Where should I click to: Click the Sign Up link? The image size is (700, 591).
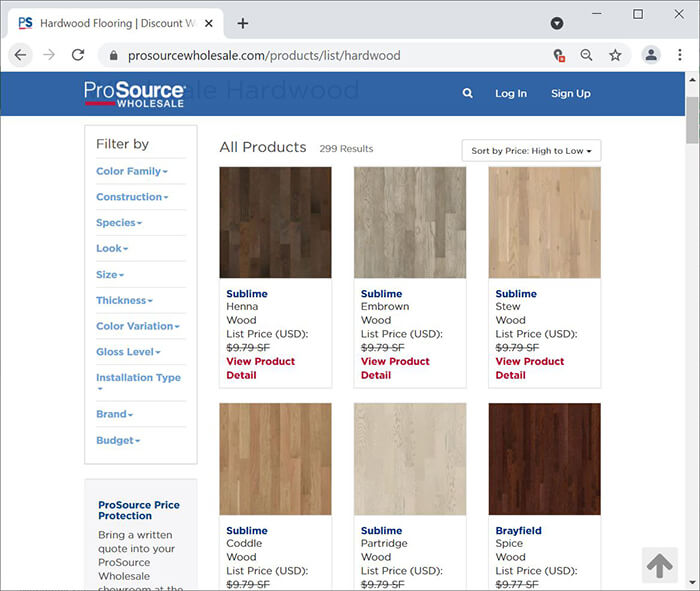[571, 94]
